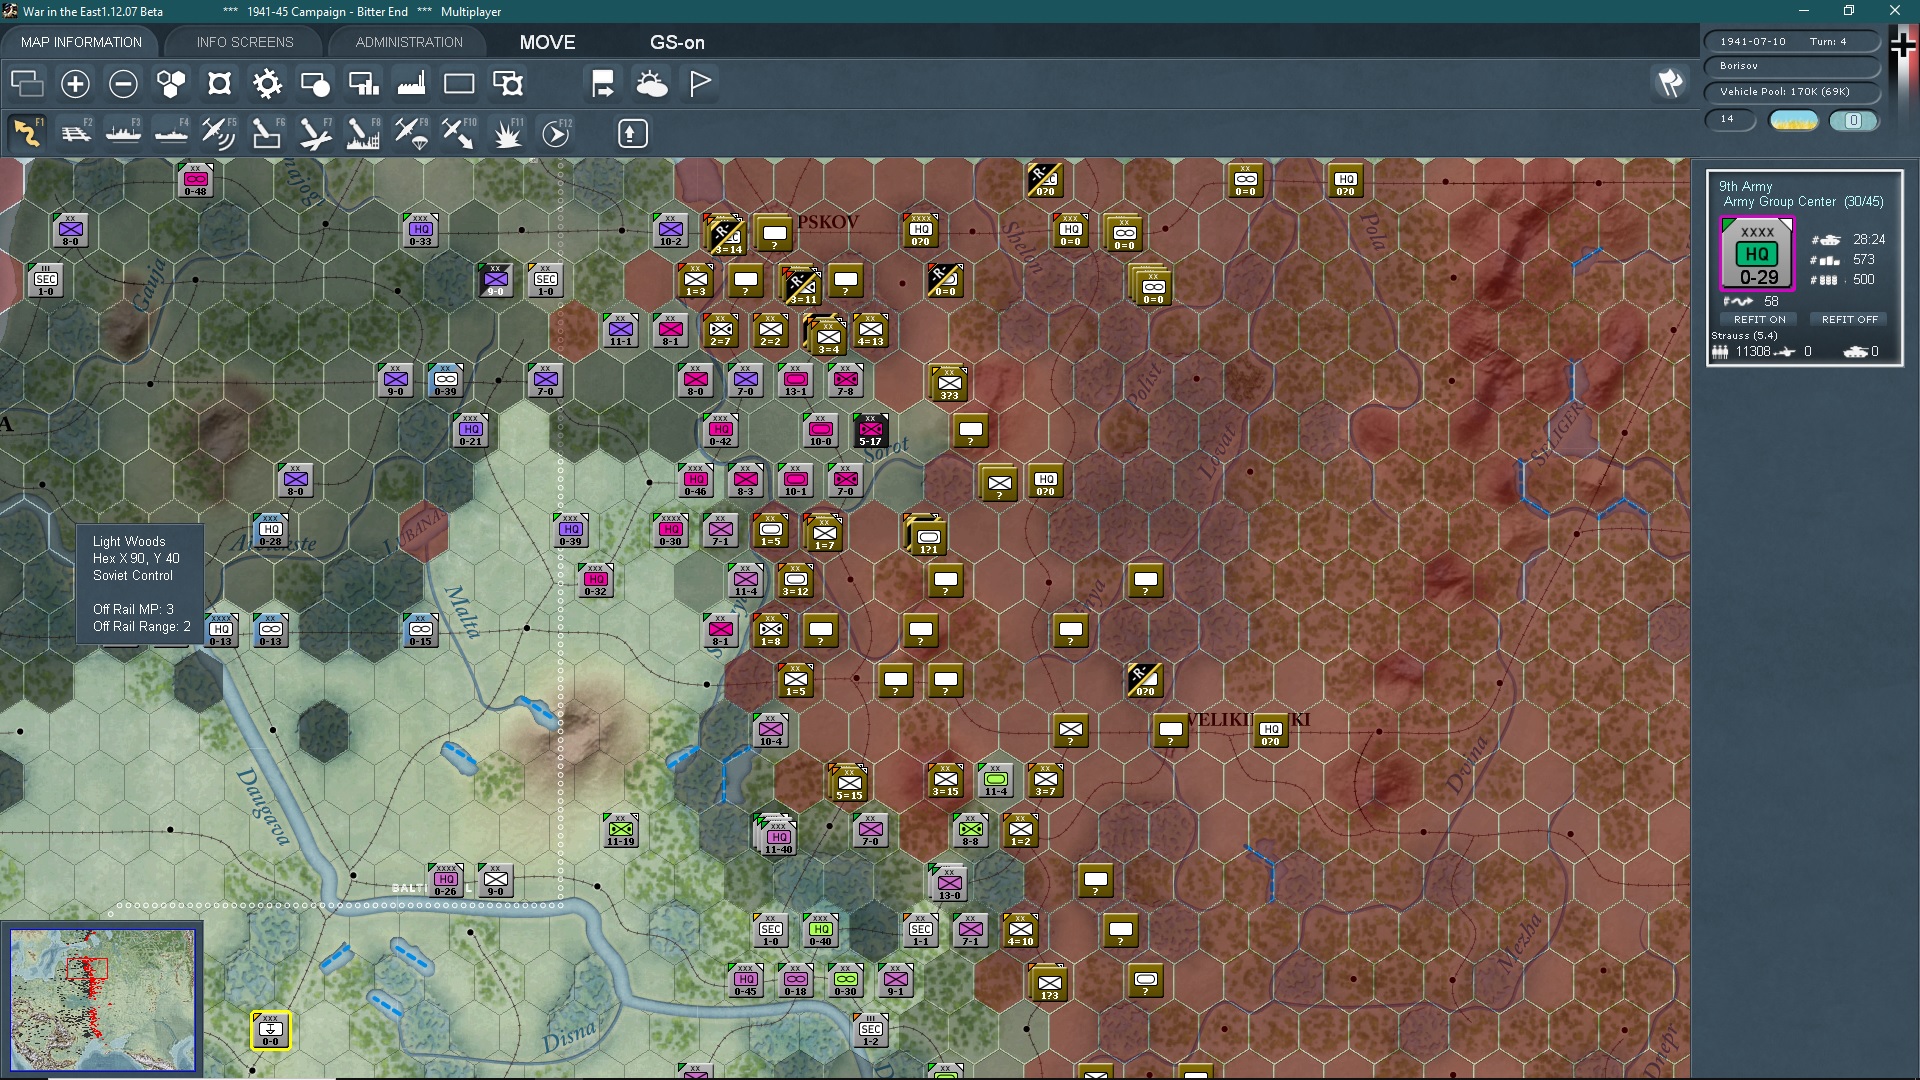The width and height of the screenshot is (1920, 1080).
Task: Click the flag with arrow icon
Action: pyautogui.click(x=603, y=83)
